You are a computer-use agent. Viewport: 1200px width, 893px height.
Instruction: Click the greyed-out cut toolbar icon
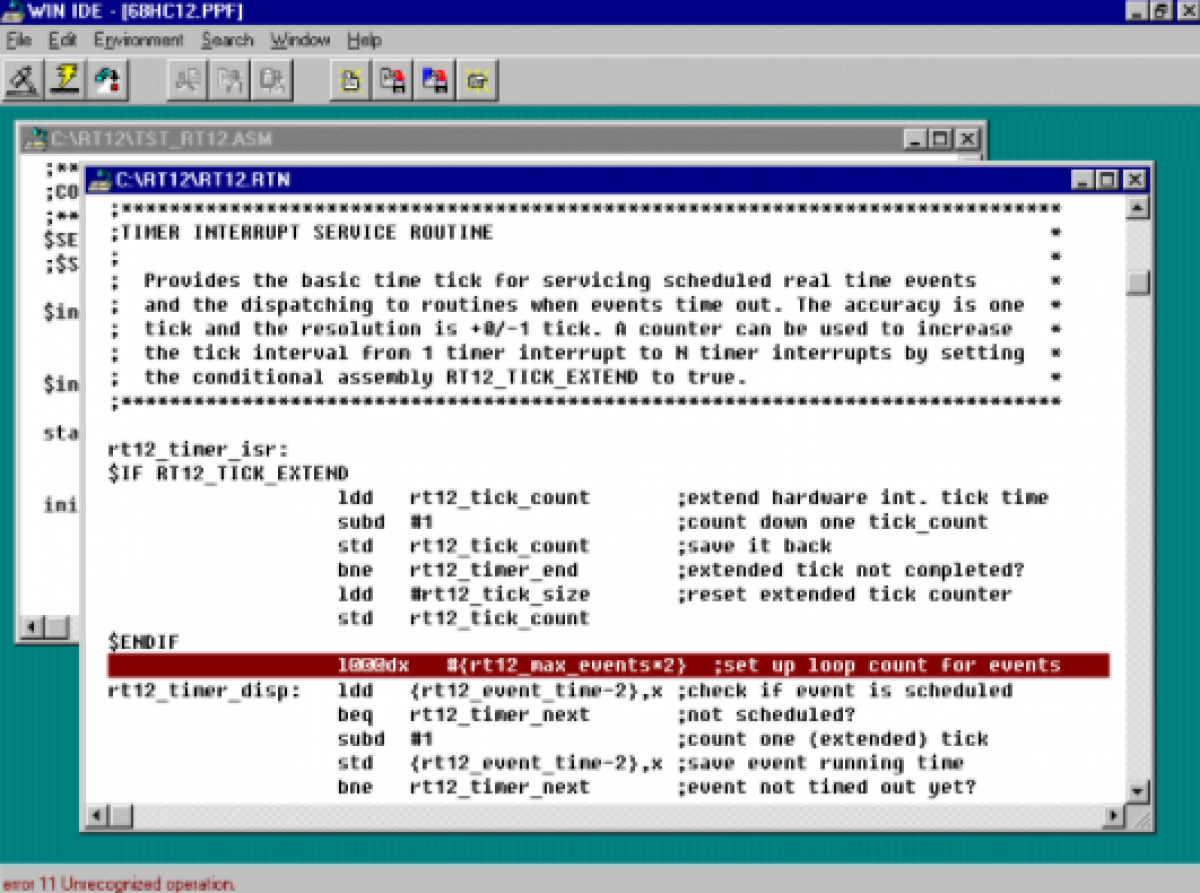coord(187,80)
